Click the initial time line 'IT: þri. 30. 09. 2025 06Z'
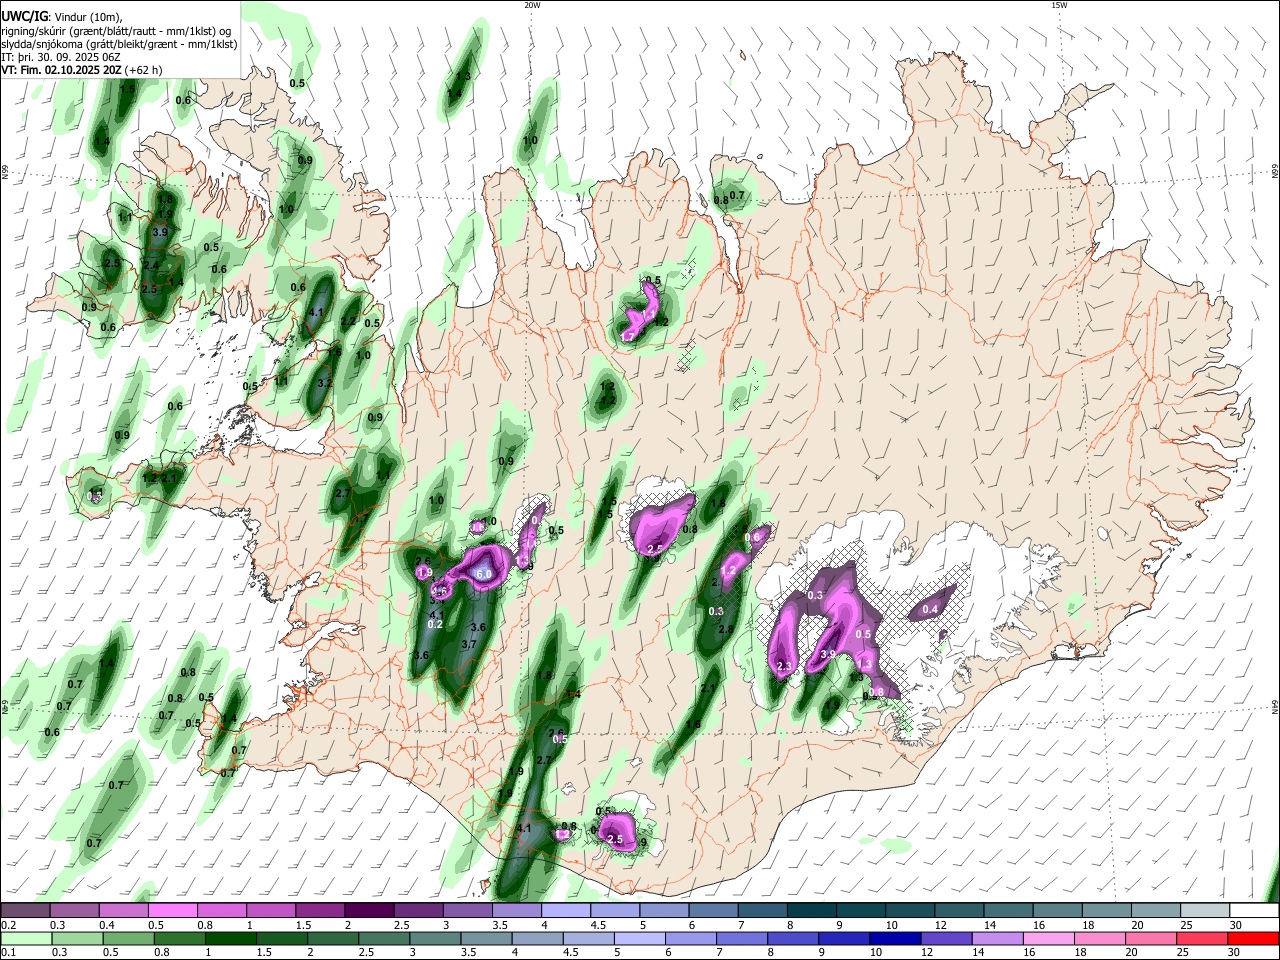Viewport: 1280px width, 960px height. pos(63,57)
